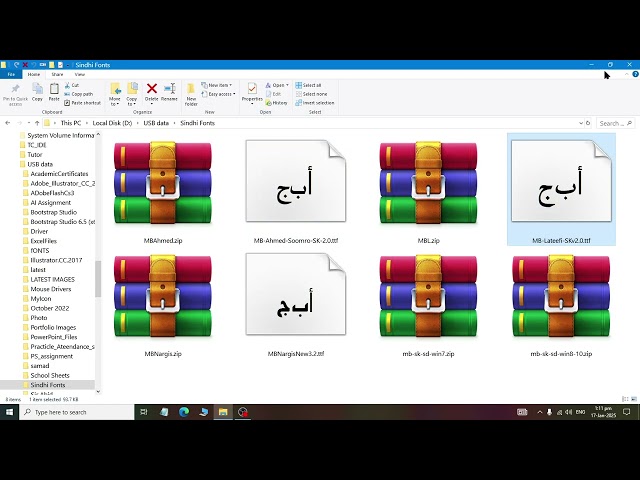Open the Easy access dropdown
The image size is (640, 480).
[x=218, y=94]
